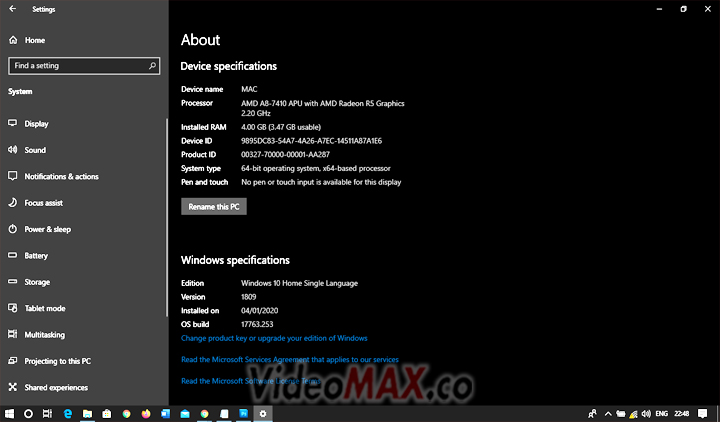Open volume control in system tray
Image resolution: width=720 pixels, height=422 pixels.
click(647, 414)
